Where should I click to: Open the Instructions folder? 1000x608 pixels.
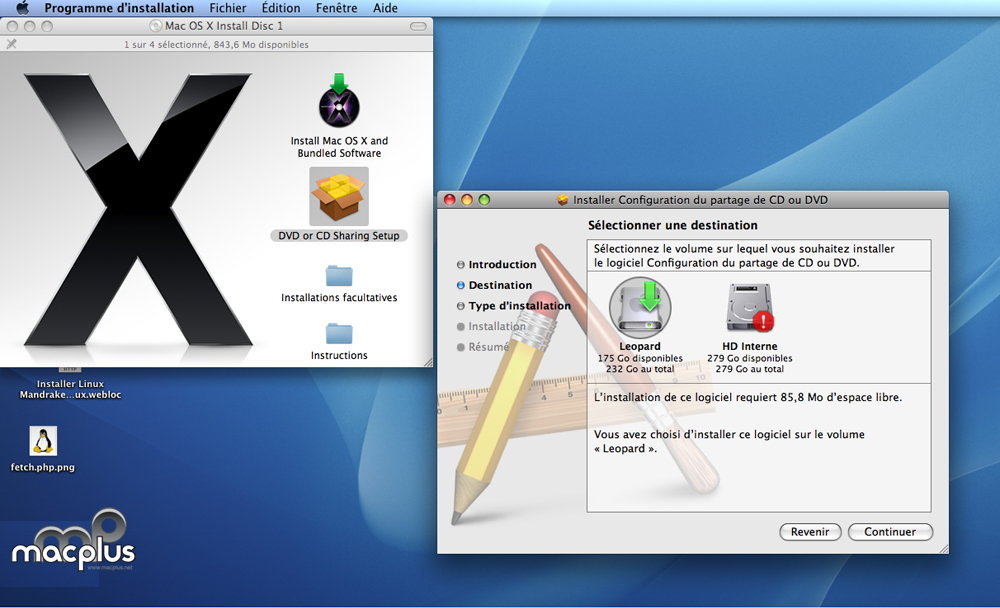click(339, 333)
